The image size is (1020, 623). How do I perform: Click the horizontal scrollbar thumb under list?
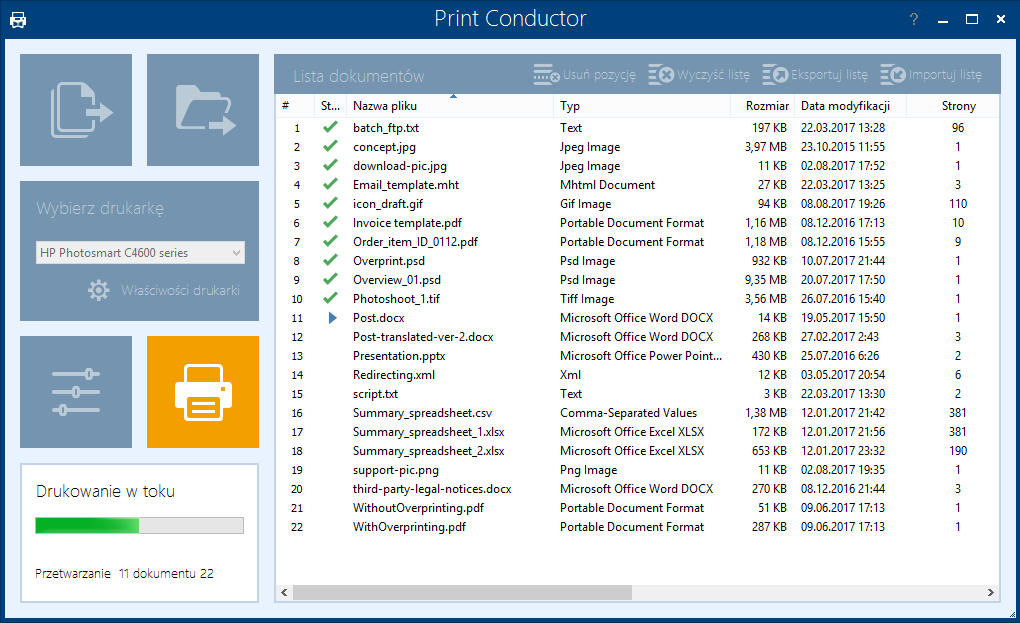(x=462, y=592)
